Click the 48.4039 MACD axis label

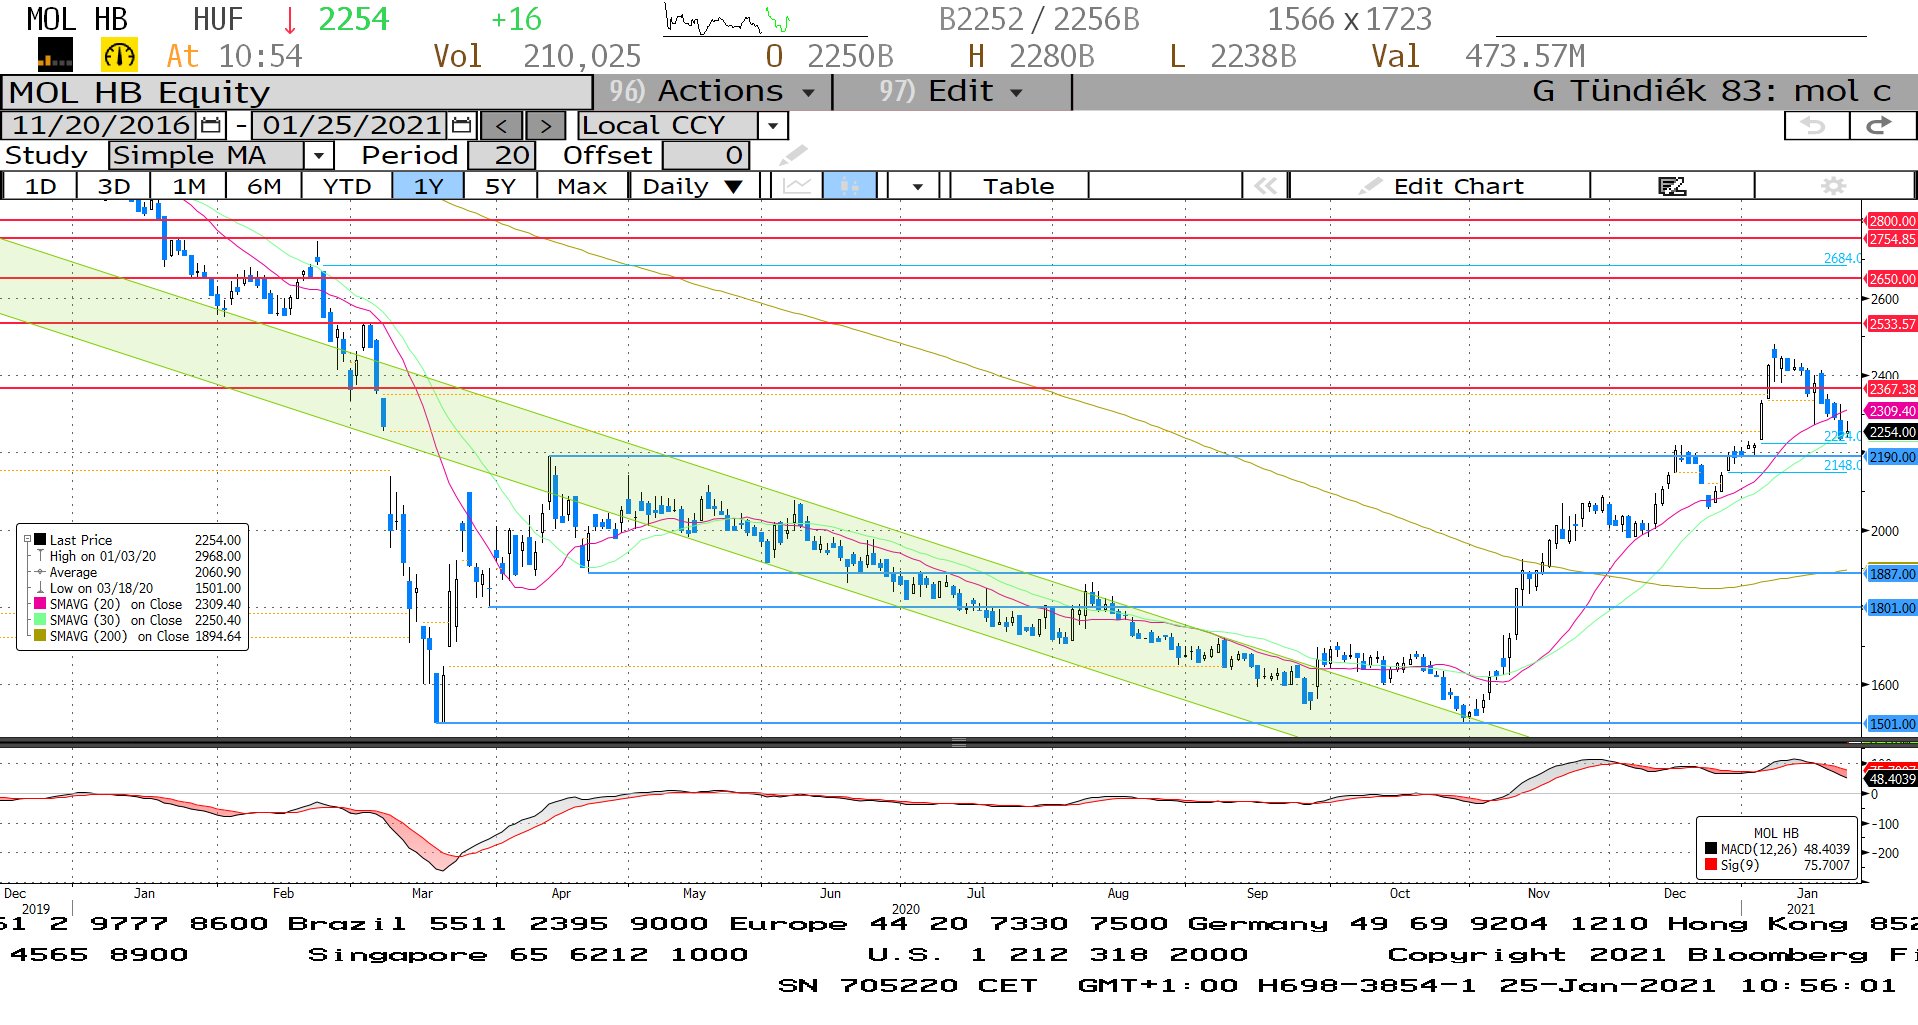(x=1892, y=779)
